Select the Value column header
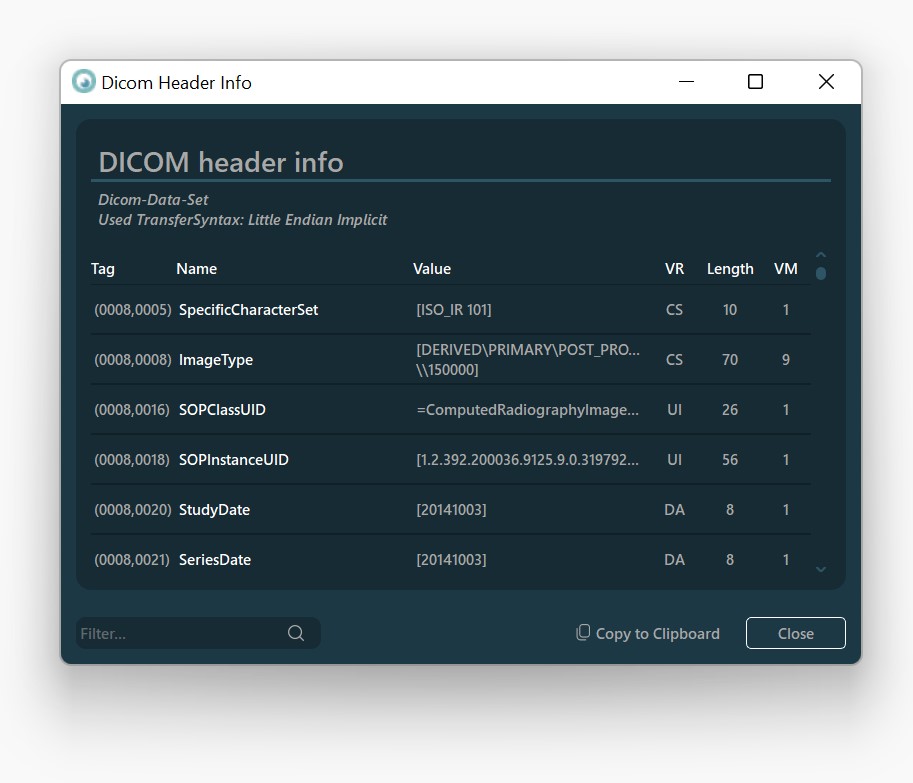The image size is (913, 783). click(x=432, y=269)
